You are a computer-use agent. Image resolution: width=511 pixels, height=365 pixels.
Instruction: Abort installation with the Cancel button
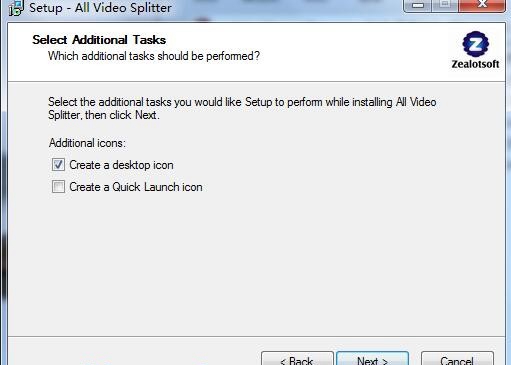tap(457, 358)
